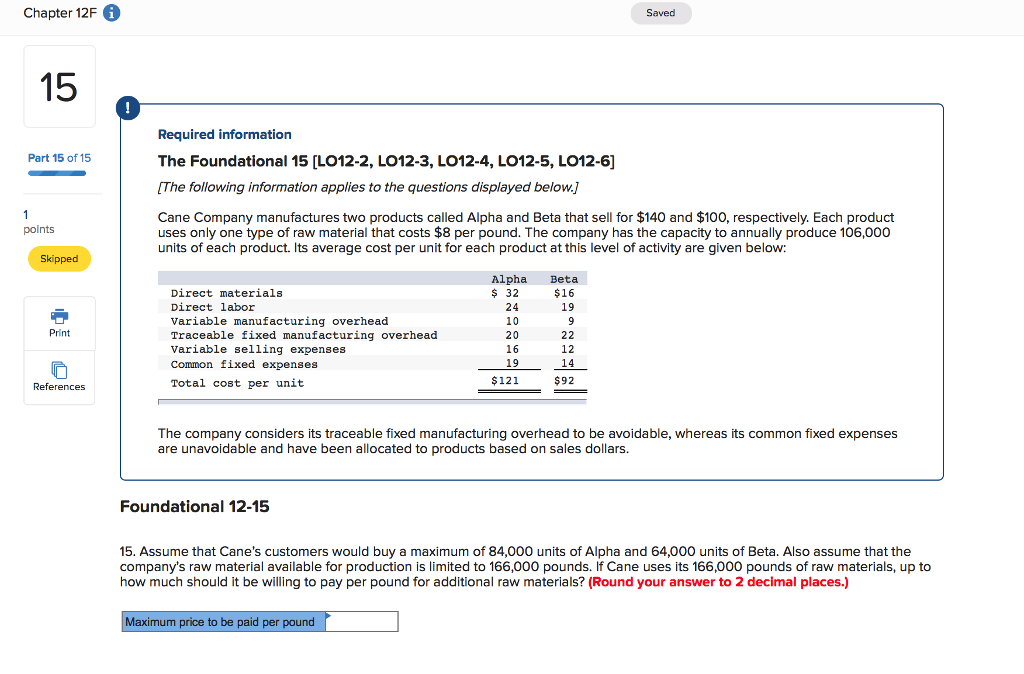Click the yellow Skipped status badge

pos(59,258)
